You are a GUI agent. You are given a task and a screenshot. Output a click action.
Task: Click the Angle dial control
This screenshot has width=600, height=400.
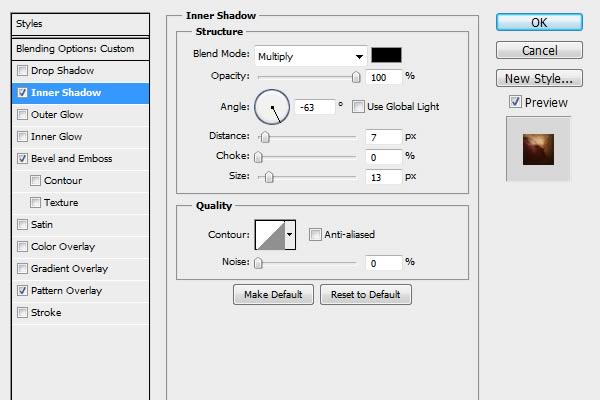click(272, 107)
